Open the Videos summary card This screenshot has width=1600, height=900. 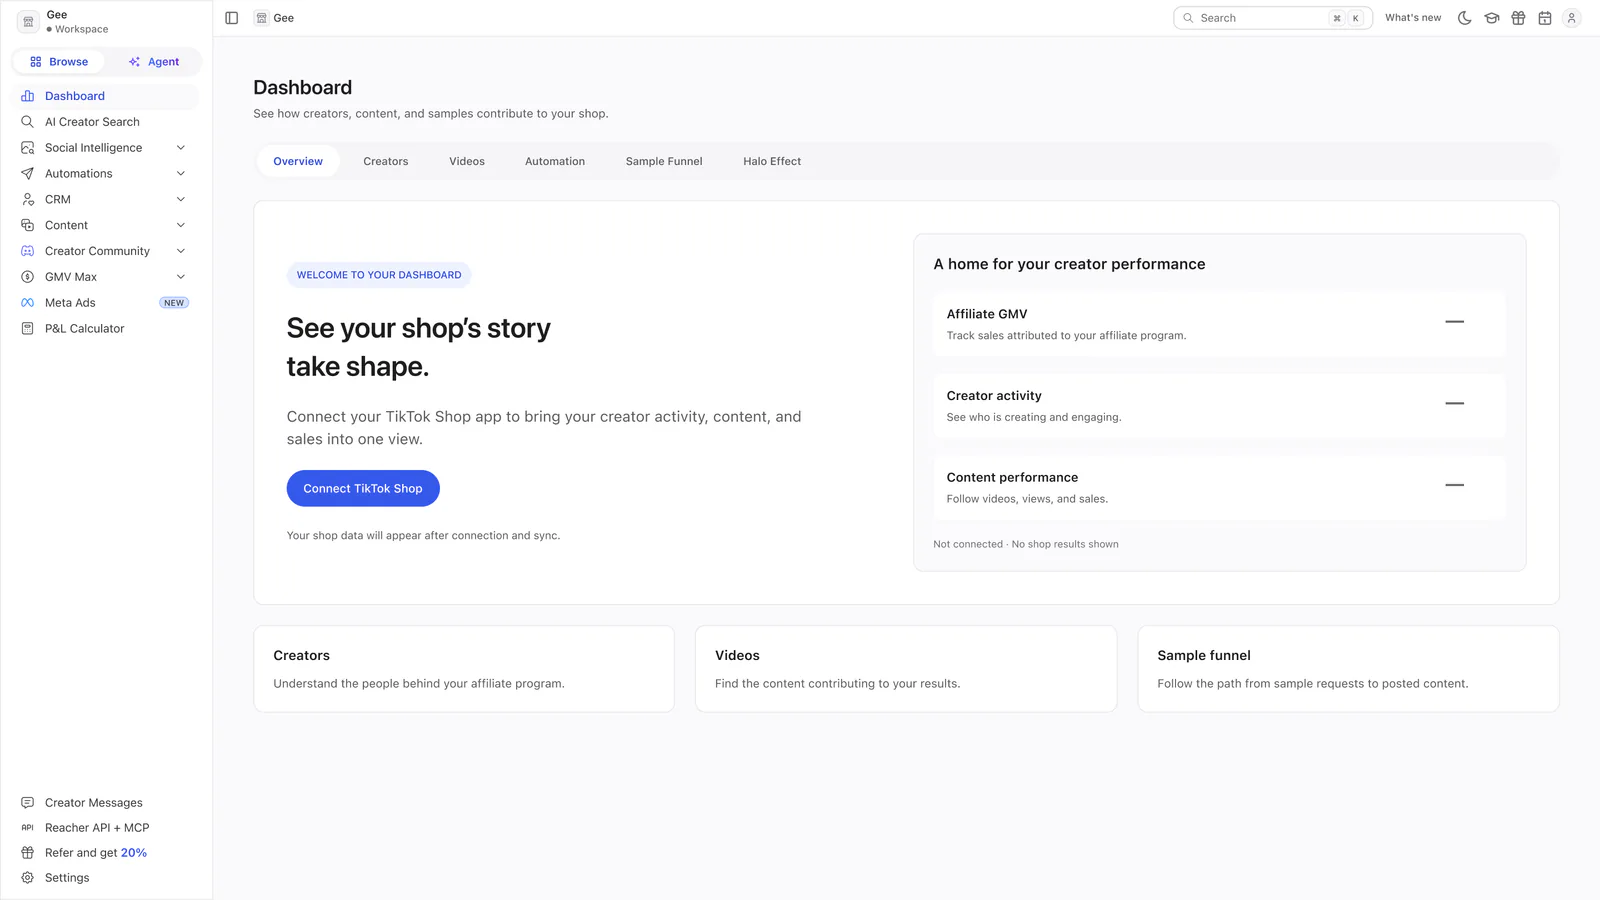pyautogui.click(x=906, y=669)
